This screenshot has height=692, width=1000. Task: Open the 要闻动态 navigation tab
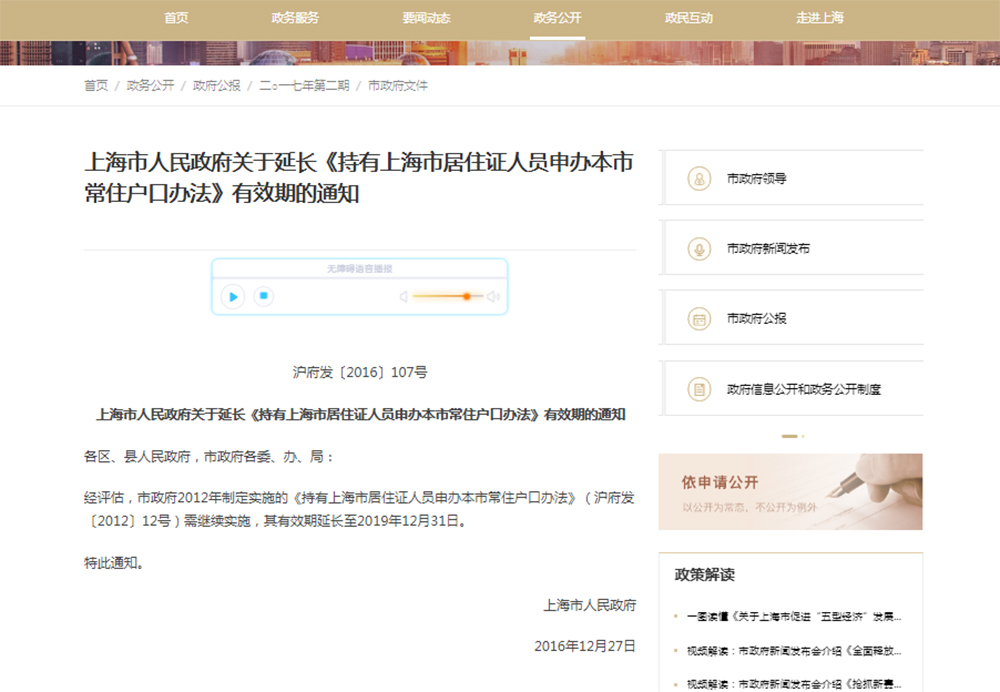click(426, 18)
